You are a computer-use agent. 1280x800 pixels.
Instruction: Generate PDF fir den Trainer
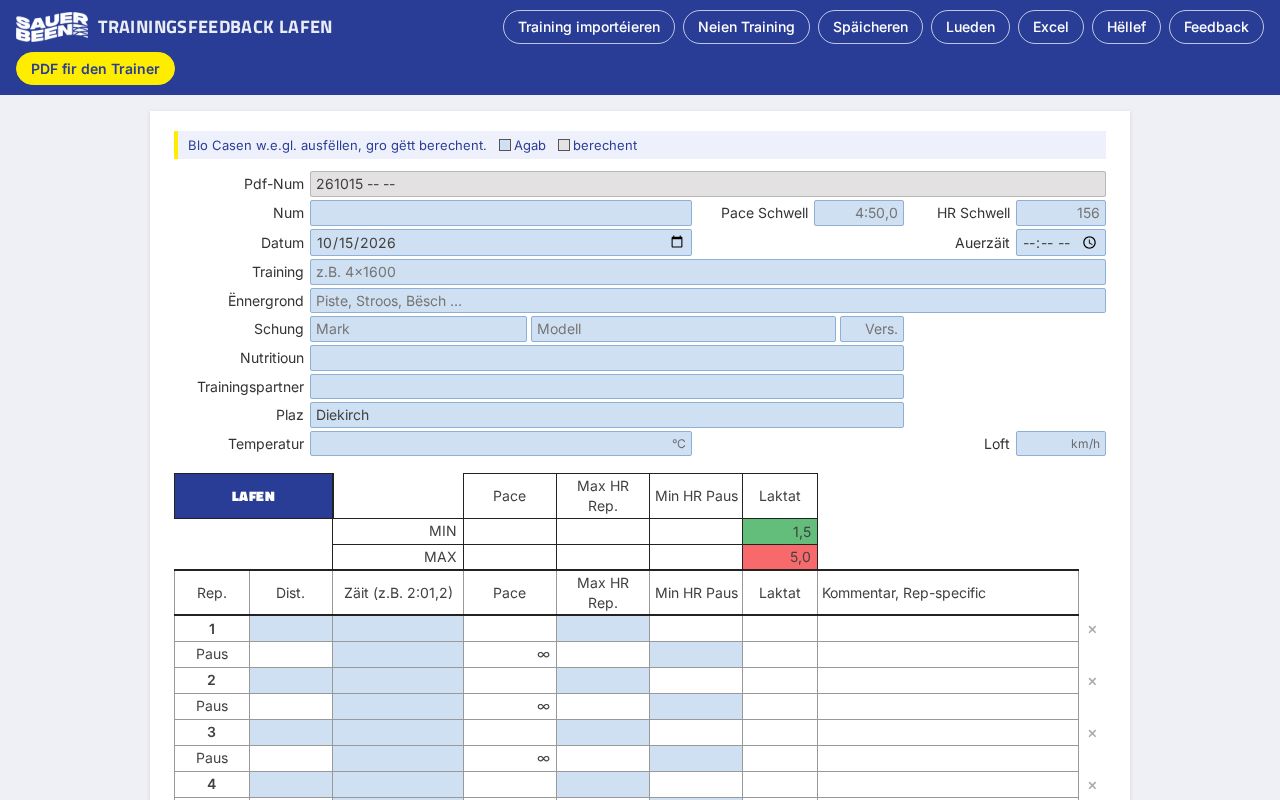tap(95, 69)
